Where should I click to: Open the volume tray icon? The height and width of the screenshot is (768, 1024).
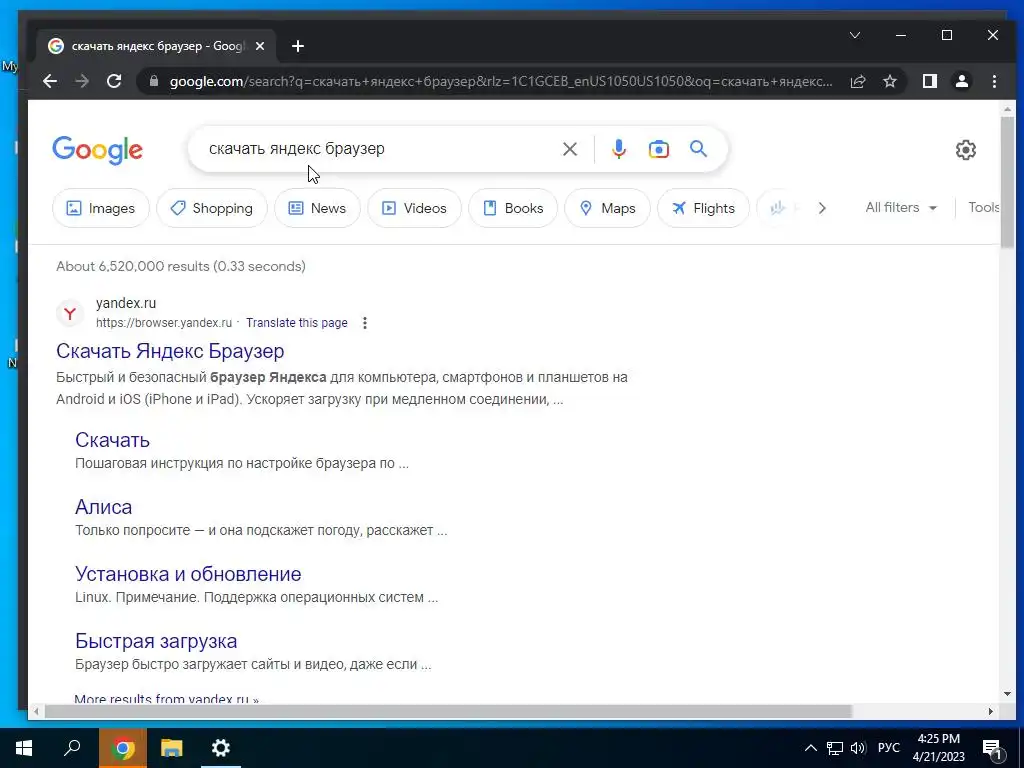(858, 748)
